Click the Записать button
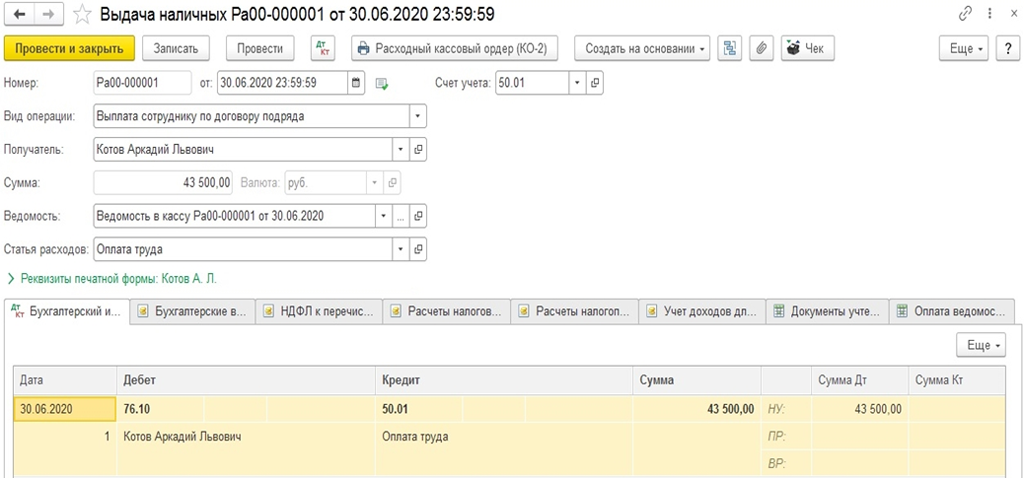Image resolution: width=1024 pixels, height=478 pixels. pos(175,48)
